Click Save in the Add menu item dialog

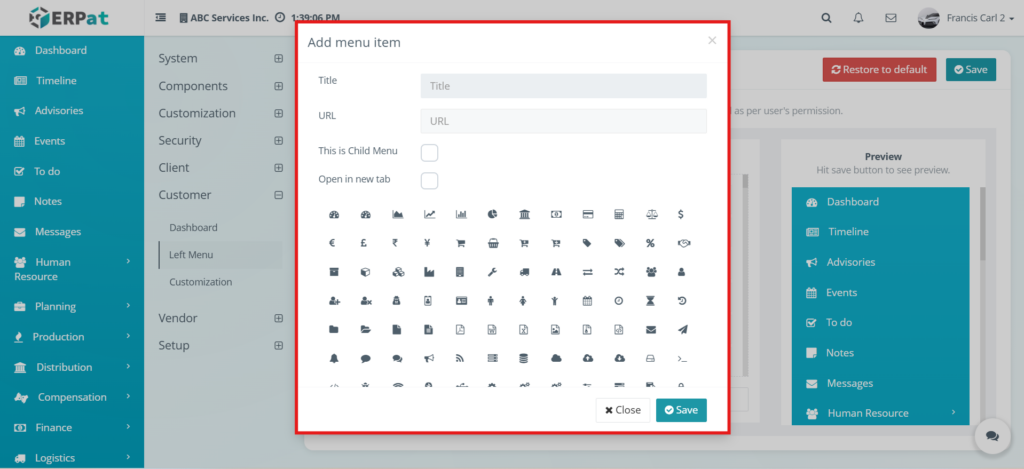click(x=681, y=410)
